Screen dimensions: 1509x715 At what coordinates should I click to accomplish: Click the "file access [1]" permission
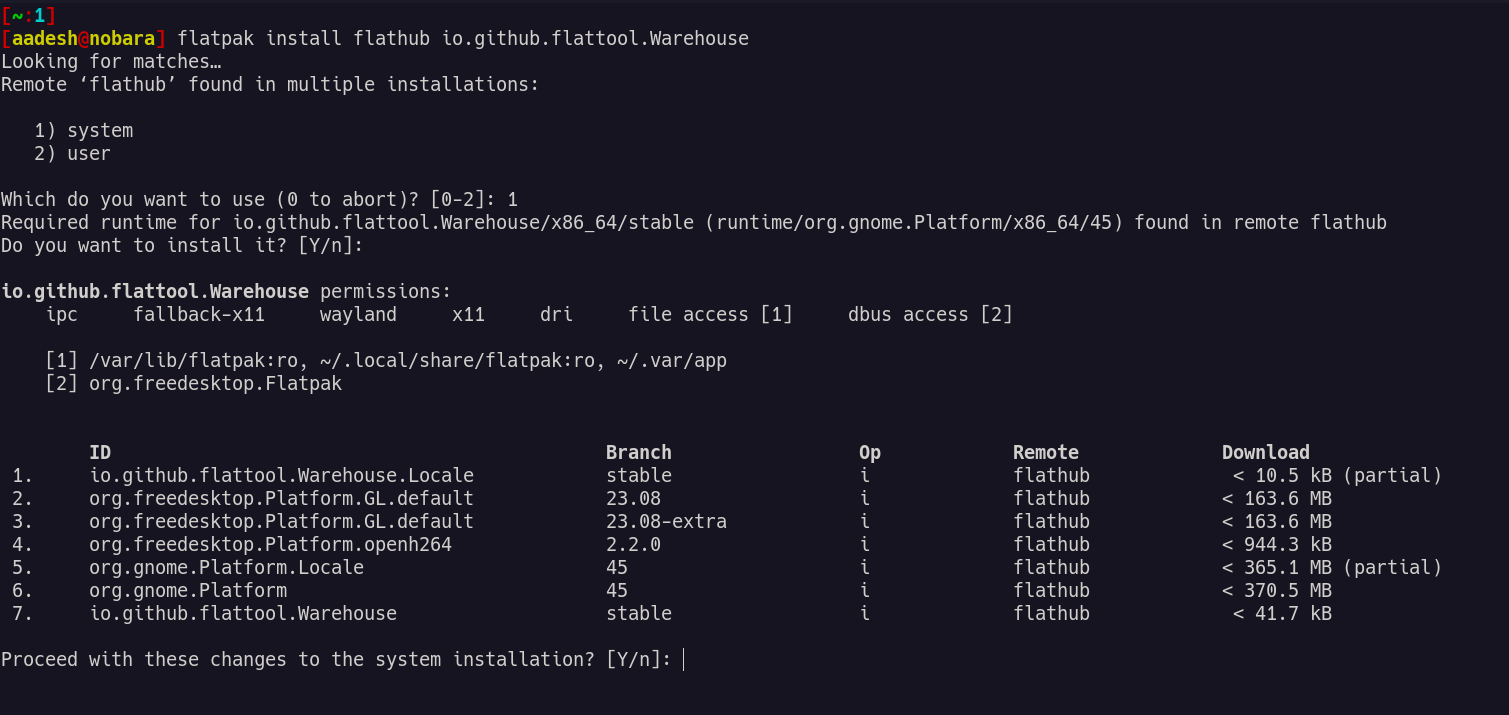(710, 314)
